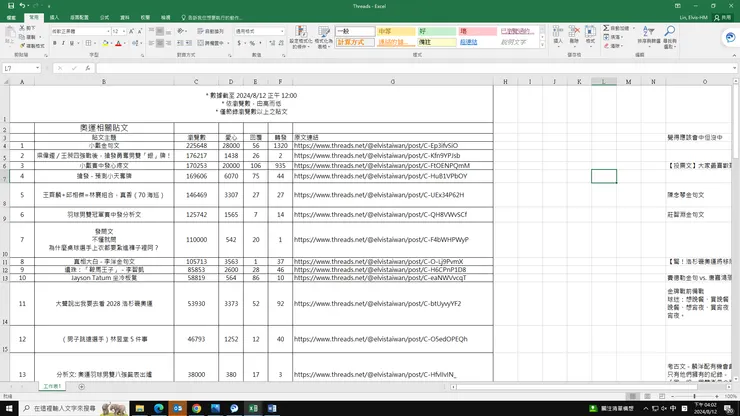This screenshot has height=416, width=740.
Task: Open Conditional Formatting menu
Action: coord(301,37)
